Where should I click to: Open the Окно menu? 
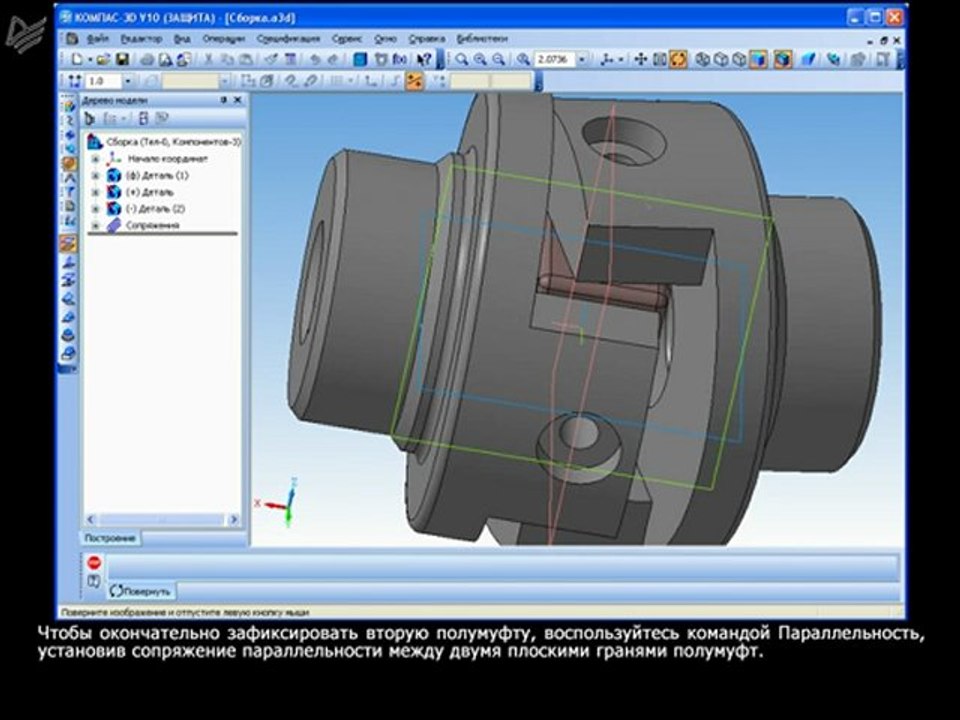[x=385, y=39]
